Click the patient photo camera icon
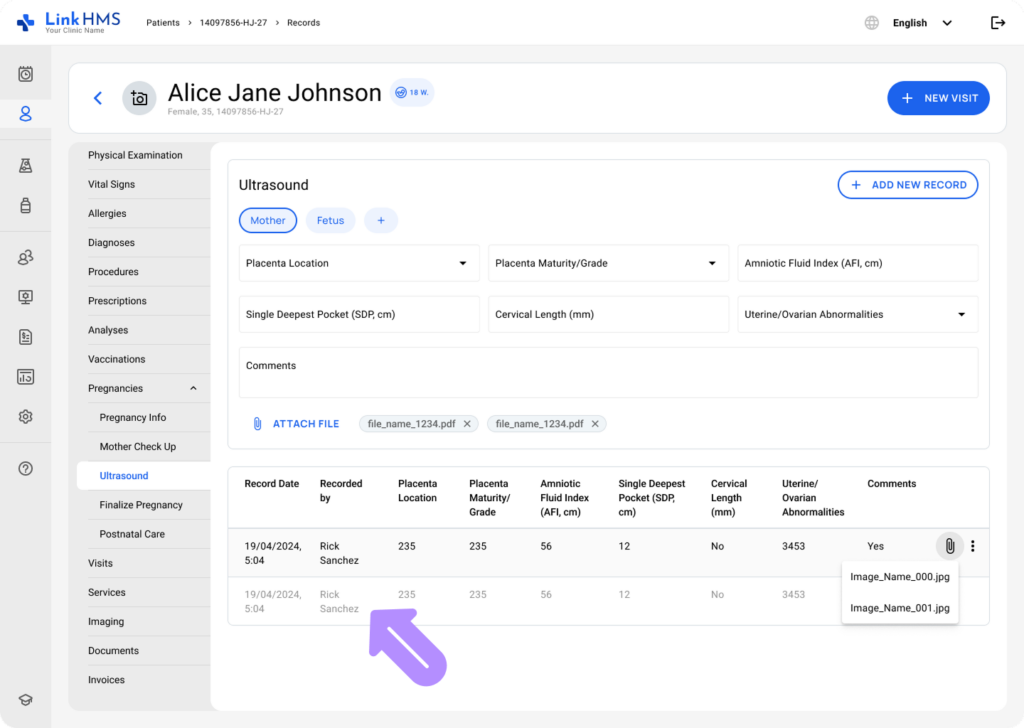Viewport: 1024px width, 728px height. (139, 98)
